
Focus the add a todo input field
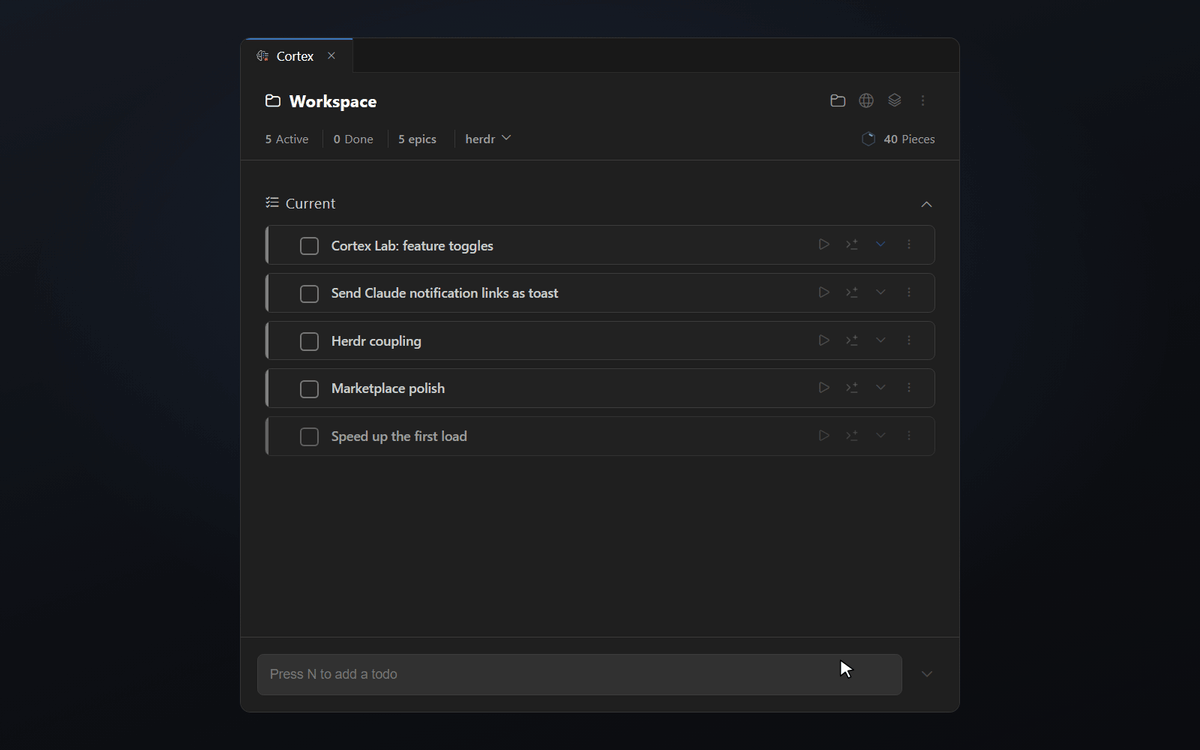point(580,674)
